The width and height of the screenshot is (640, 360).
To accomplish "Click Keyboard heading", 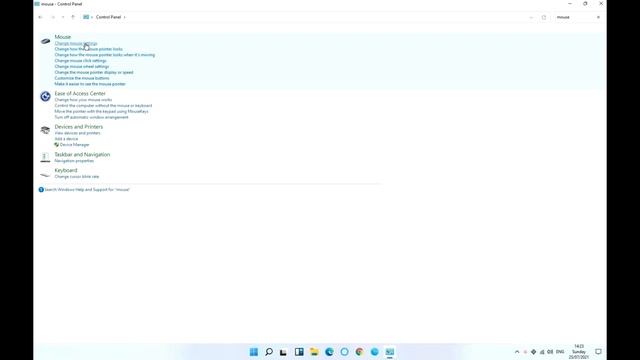I will pyautogui.click(x=66, y=170).
